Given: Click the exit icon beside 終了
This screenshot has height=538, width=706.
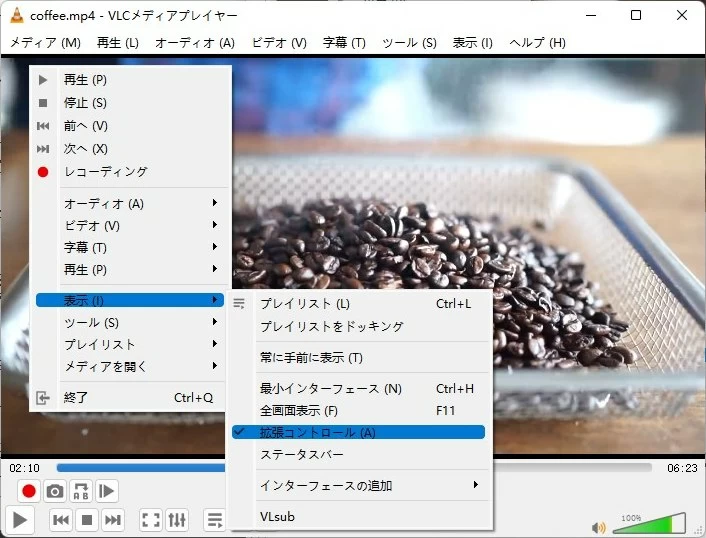Looking at the screenshot, I should [43, 398].
